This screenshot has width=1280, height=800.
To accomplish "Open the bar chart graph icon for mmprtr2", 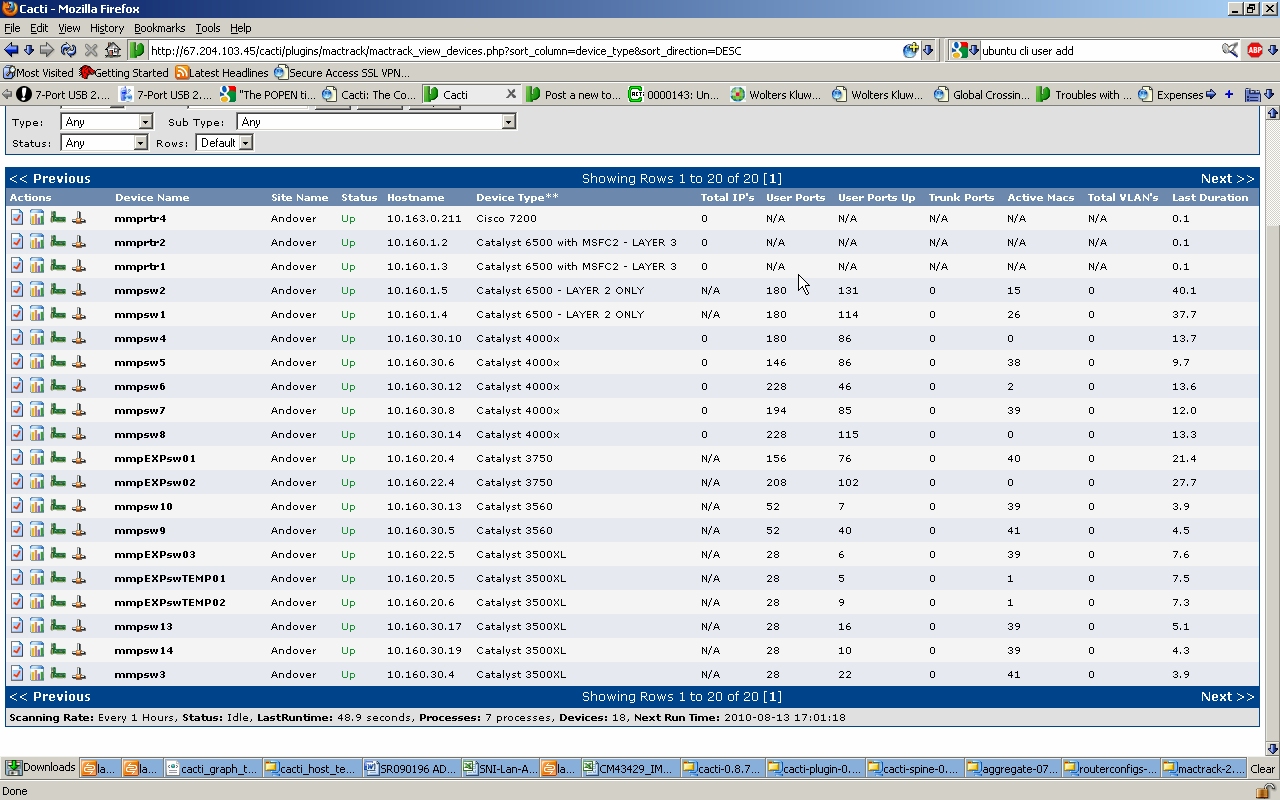I will (37, 242).
